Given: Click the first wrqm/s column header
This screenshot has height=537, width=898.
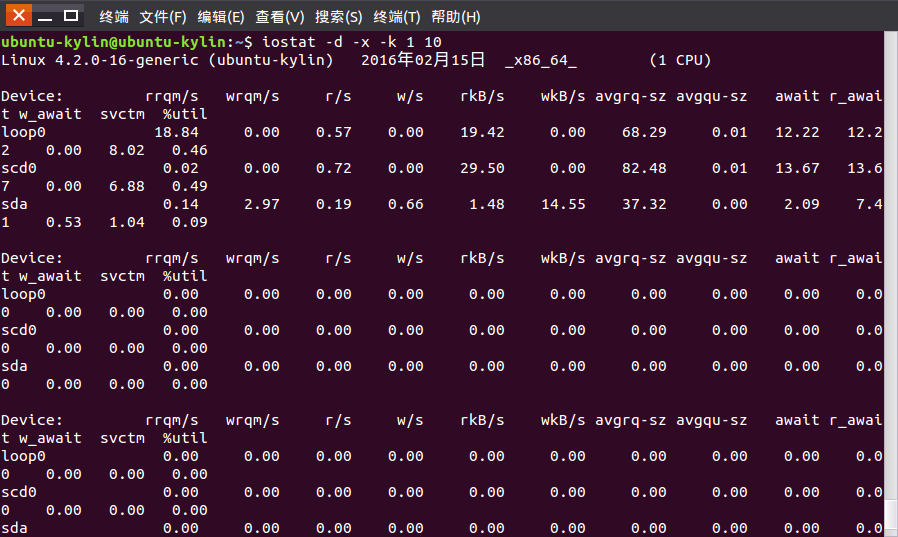Looking at the screenshot, I should coord(253,96).
